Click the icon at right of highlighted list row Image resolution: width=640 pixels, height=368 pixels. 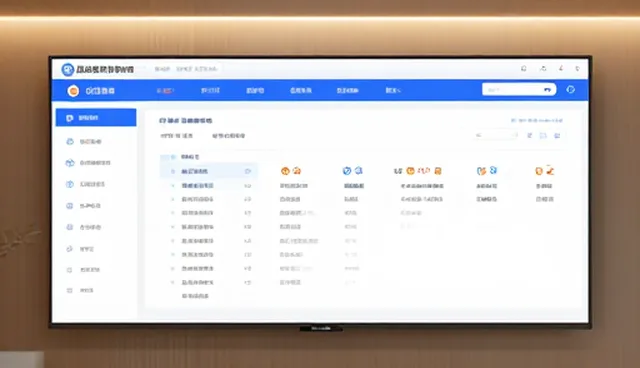pos(248,171)
